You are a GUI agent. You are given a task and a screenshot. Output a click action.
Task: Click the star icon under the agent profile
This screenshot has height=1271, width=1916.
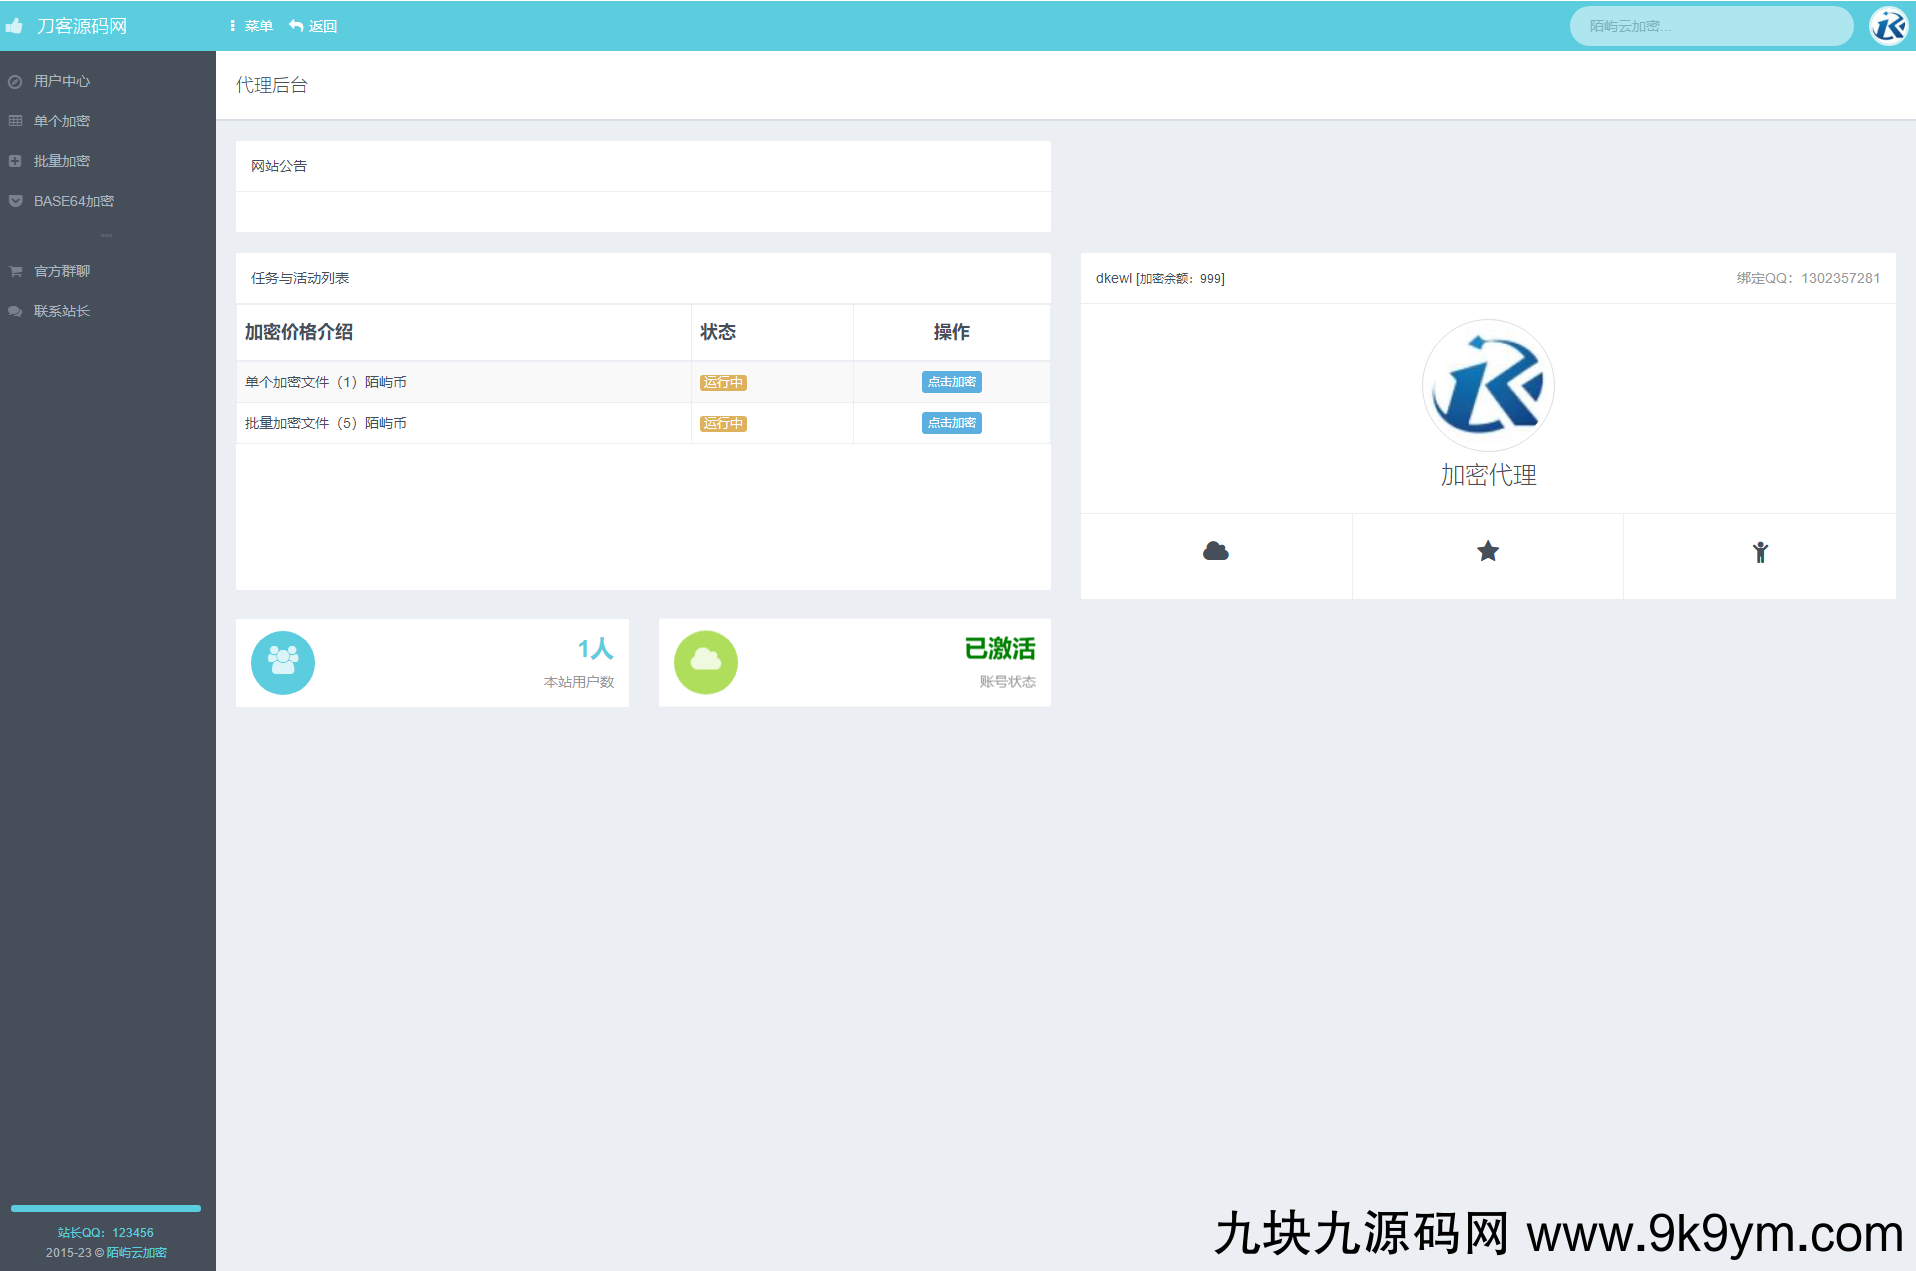pos(1487,552)
